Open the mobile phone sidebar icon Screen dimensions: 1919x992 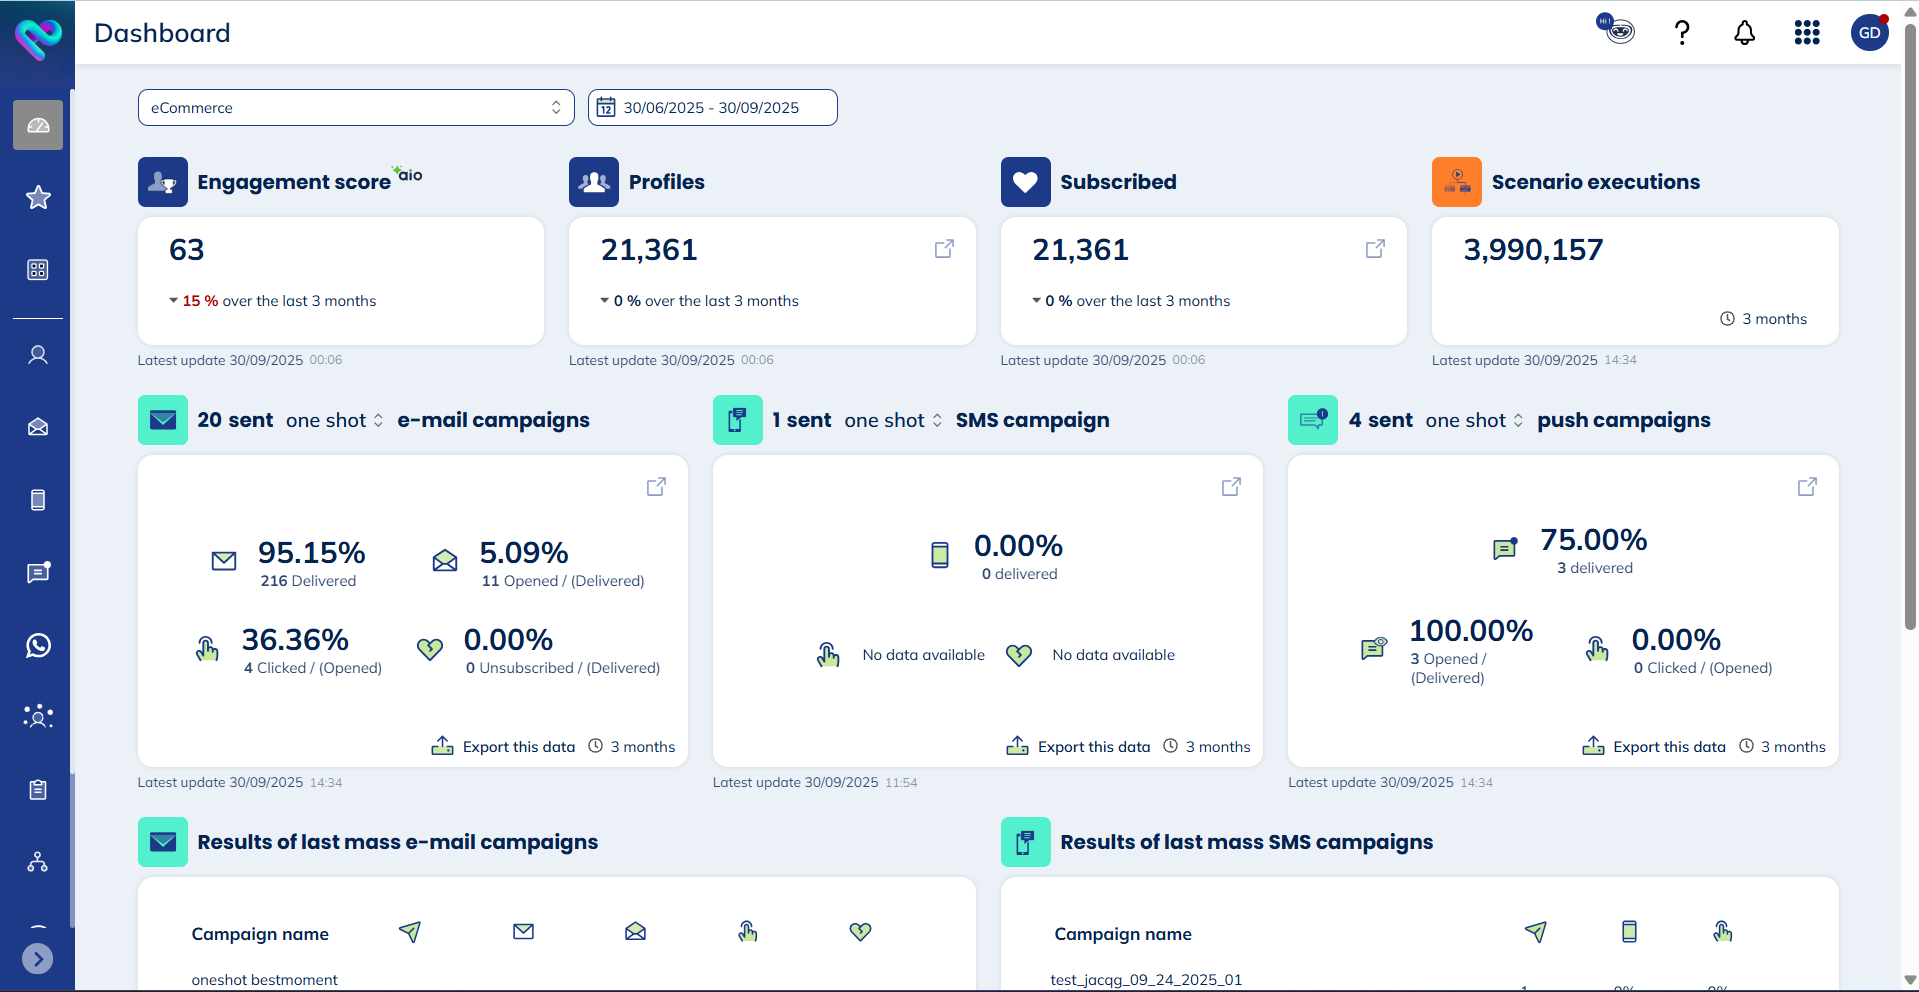pos(38,500)
